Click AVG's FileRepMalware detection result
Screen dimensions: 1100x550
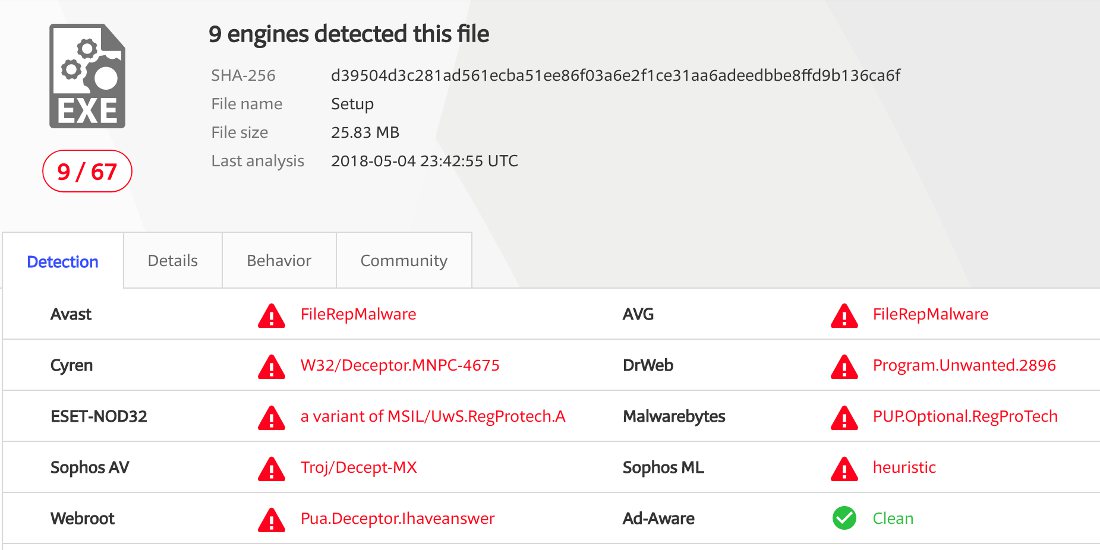(x=930, y=314)
